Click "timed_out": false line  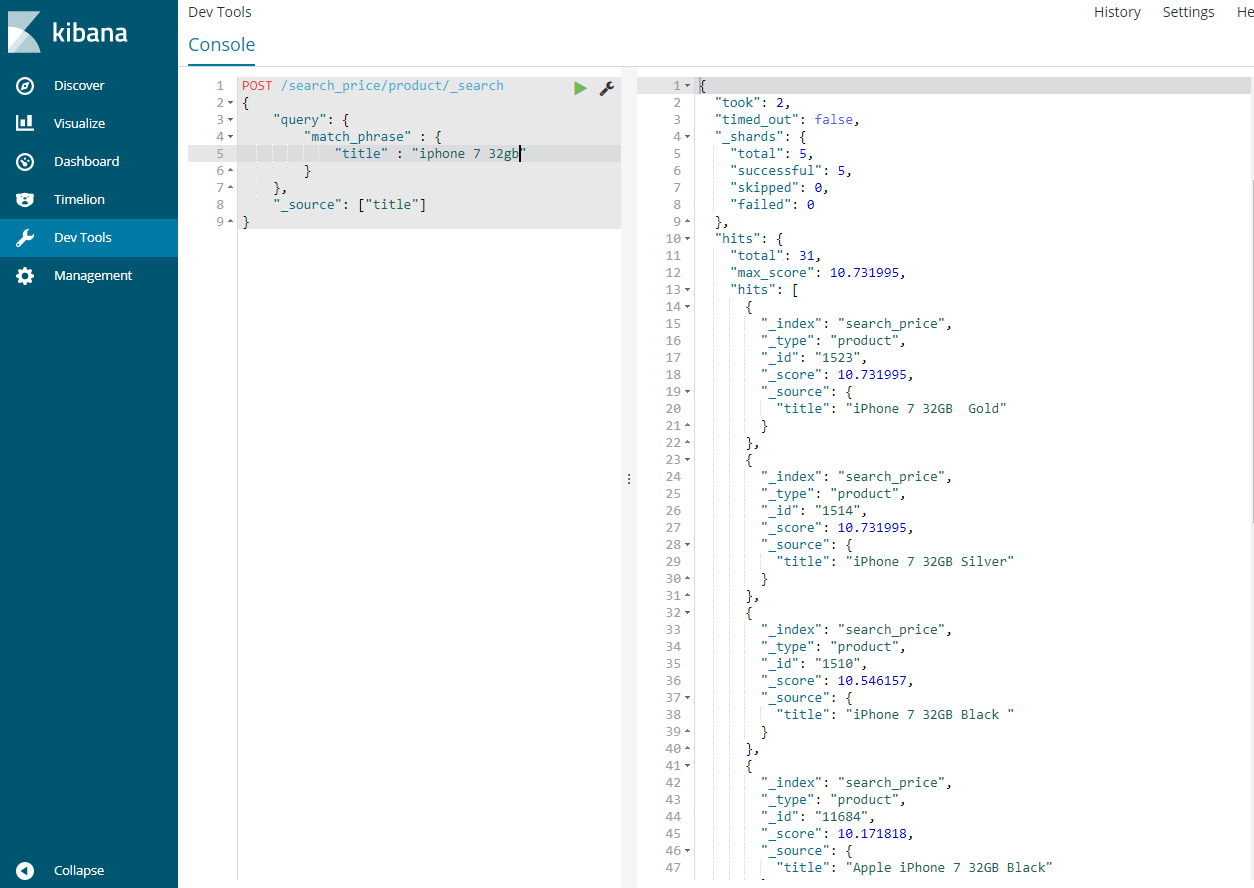(788, 120)
